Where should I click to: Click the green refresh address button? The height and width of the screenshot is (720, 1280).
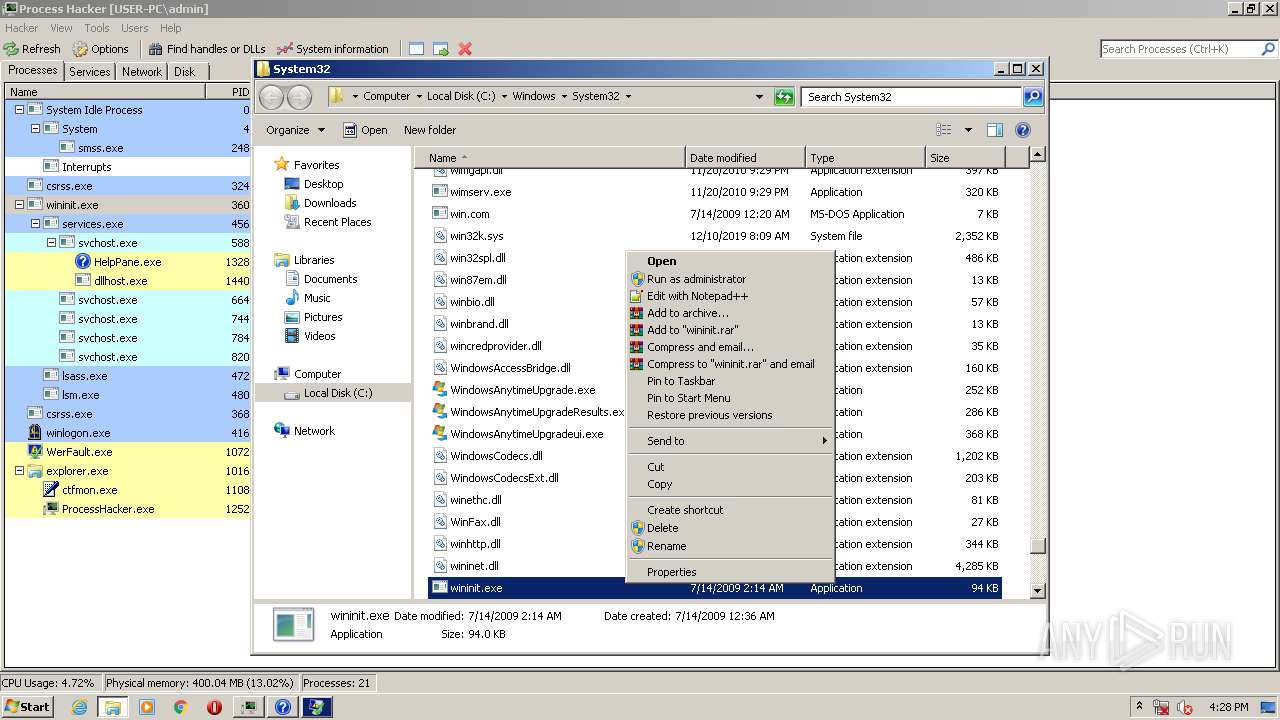tap(784, 97)
